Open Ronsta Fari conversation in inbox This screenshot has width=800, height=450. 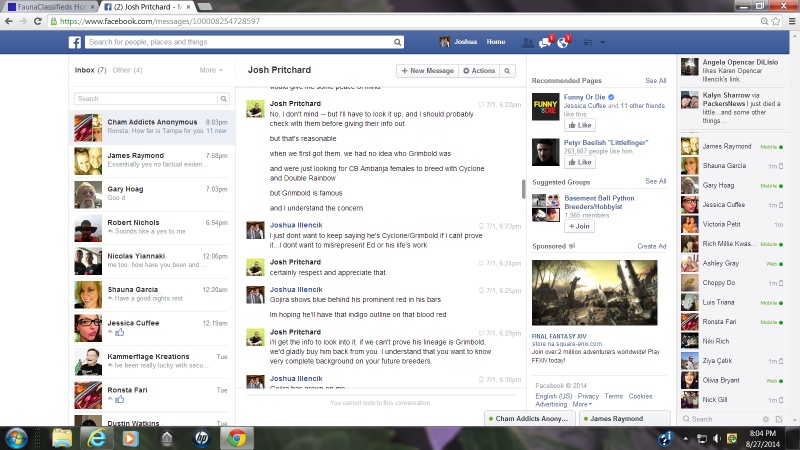152,395
